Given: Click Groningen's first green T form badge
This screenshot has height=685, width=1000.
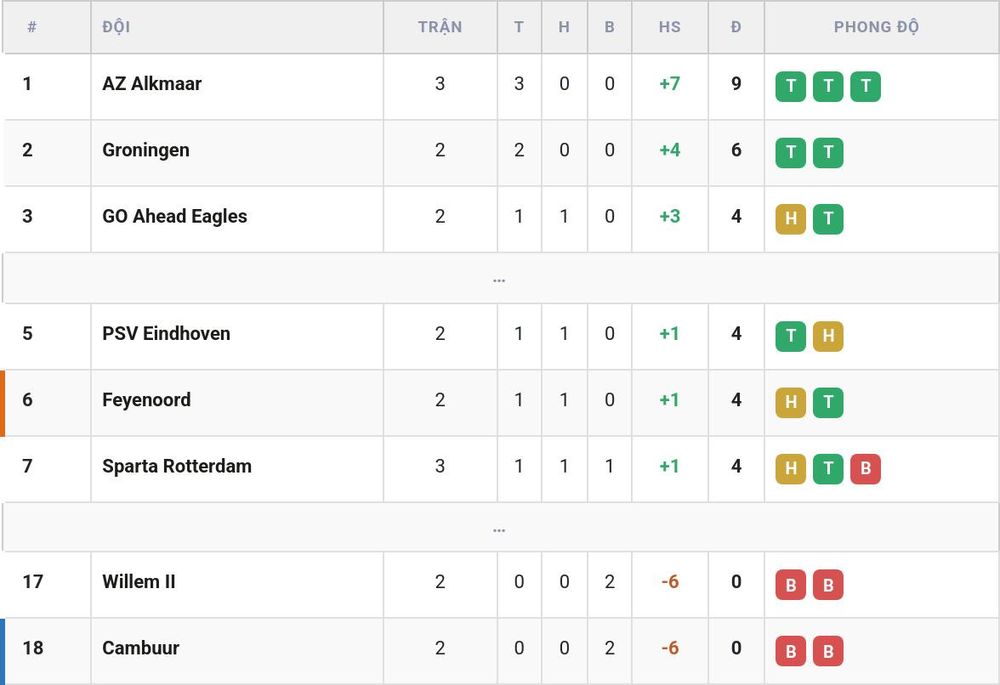Looking at the screenshot, I should coord(791,152).
